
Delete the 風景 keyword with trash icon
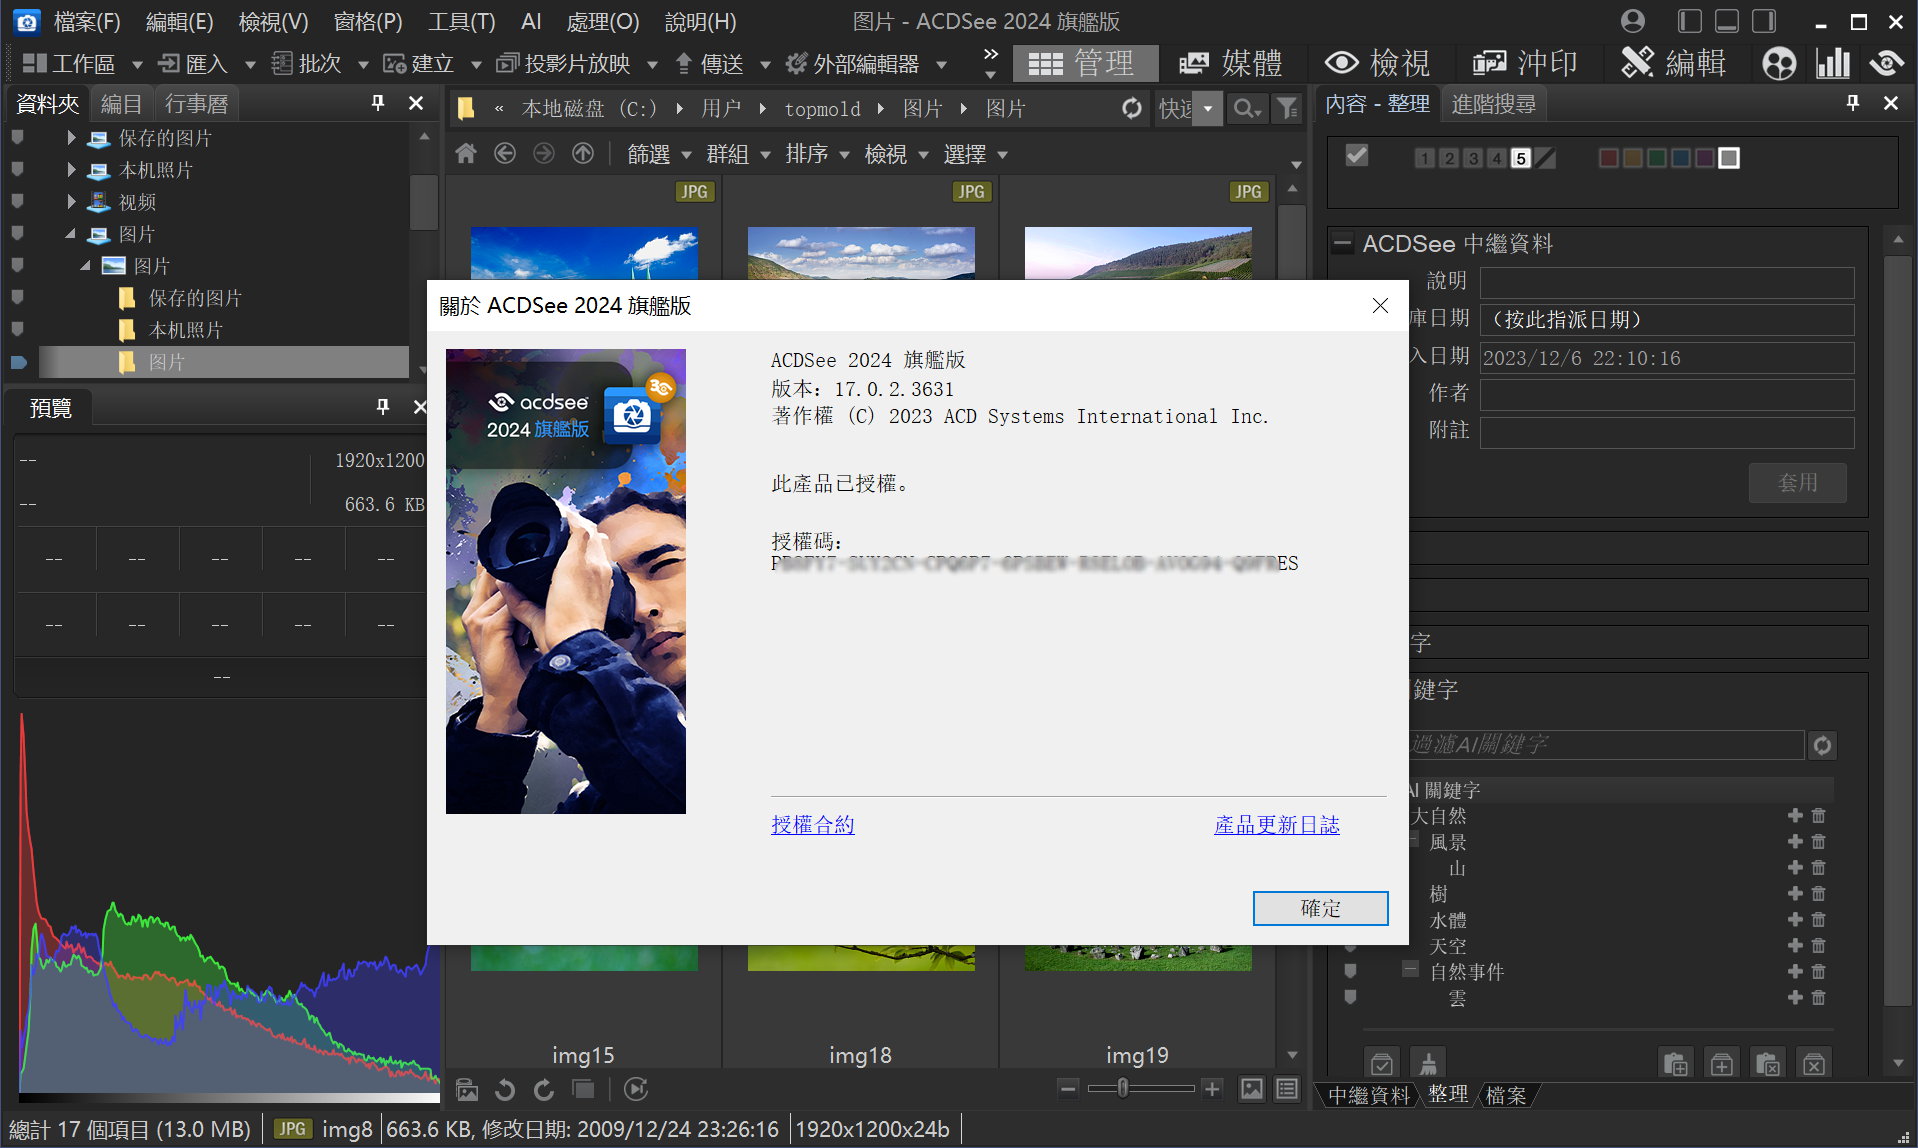point(1819,842)
